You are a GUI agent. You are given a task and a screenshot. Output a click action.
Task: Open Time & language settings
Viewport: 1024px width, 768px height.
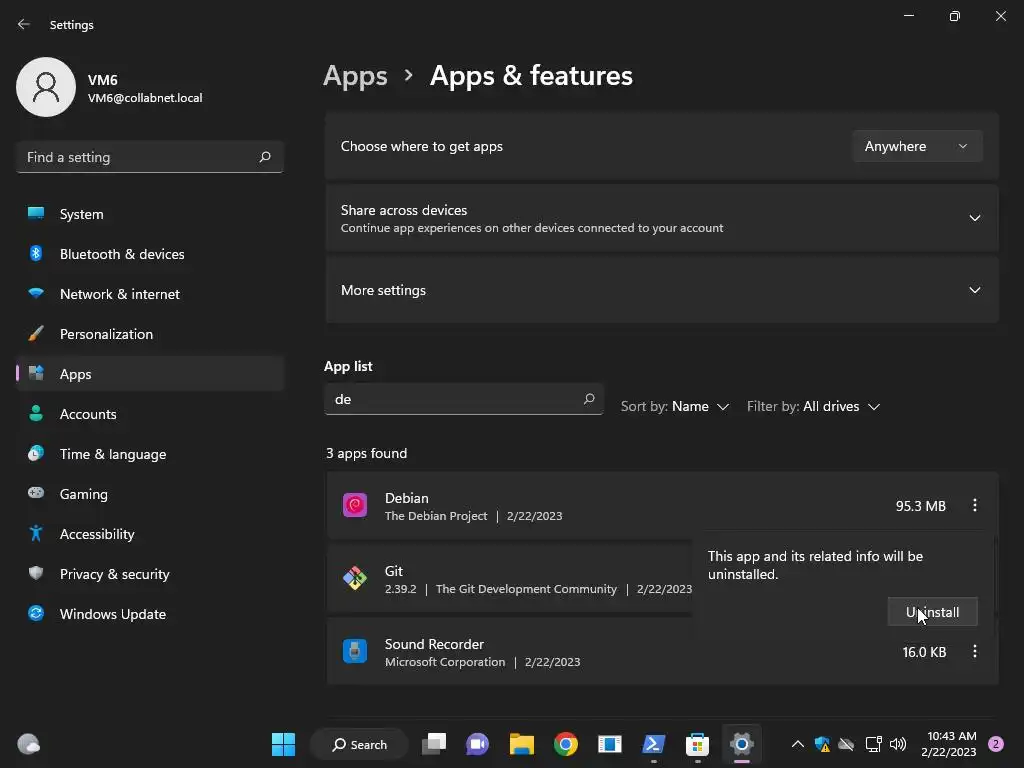pos(150,454)
